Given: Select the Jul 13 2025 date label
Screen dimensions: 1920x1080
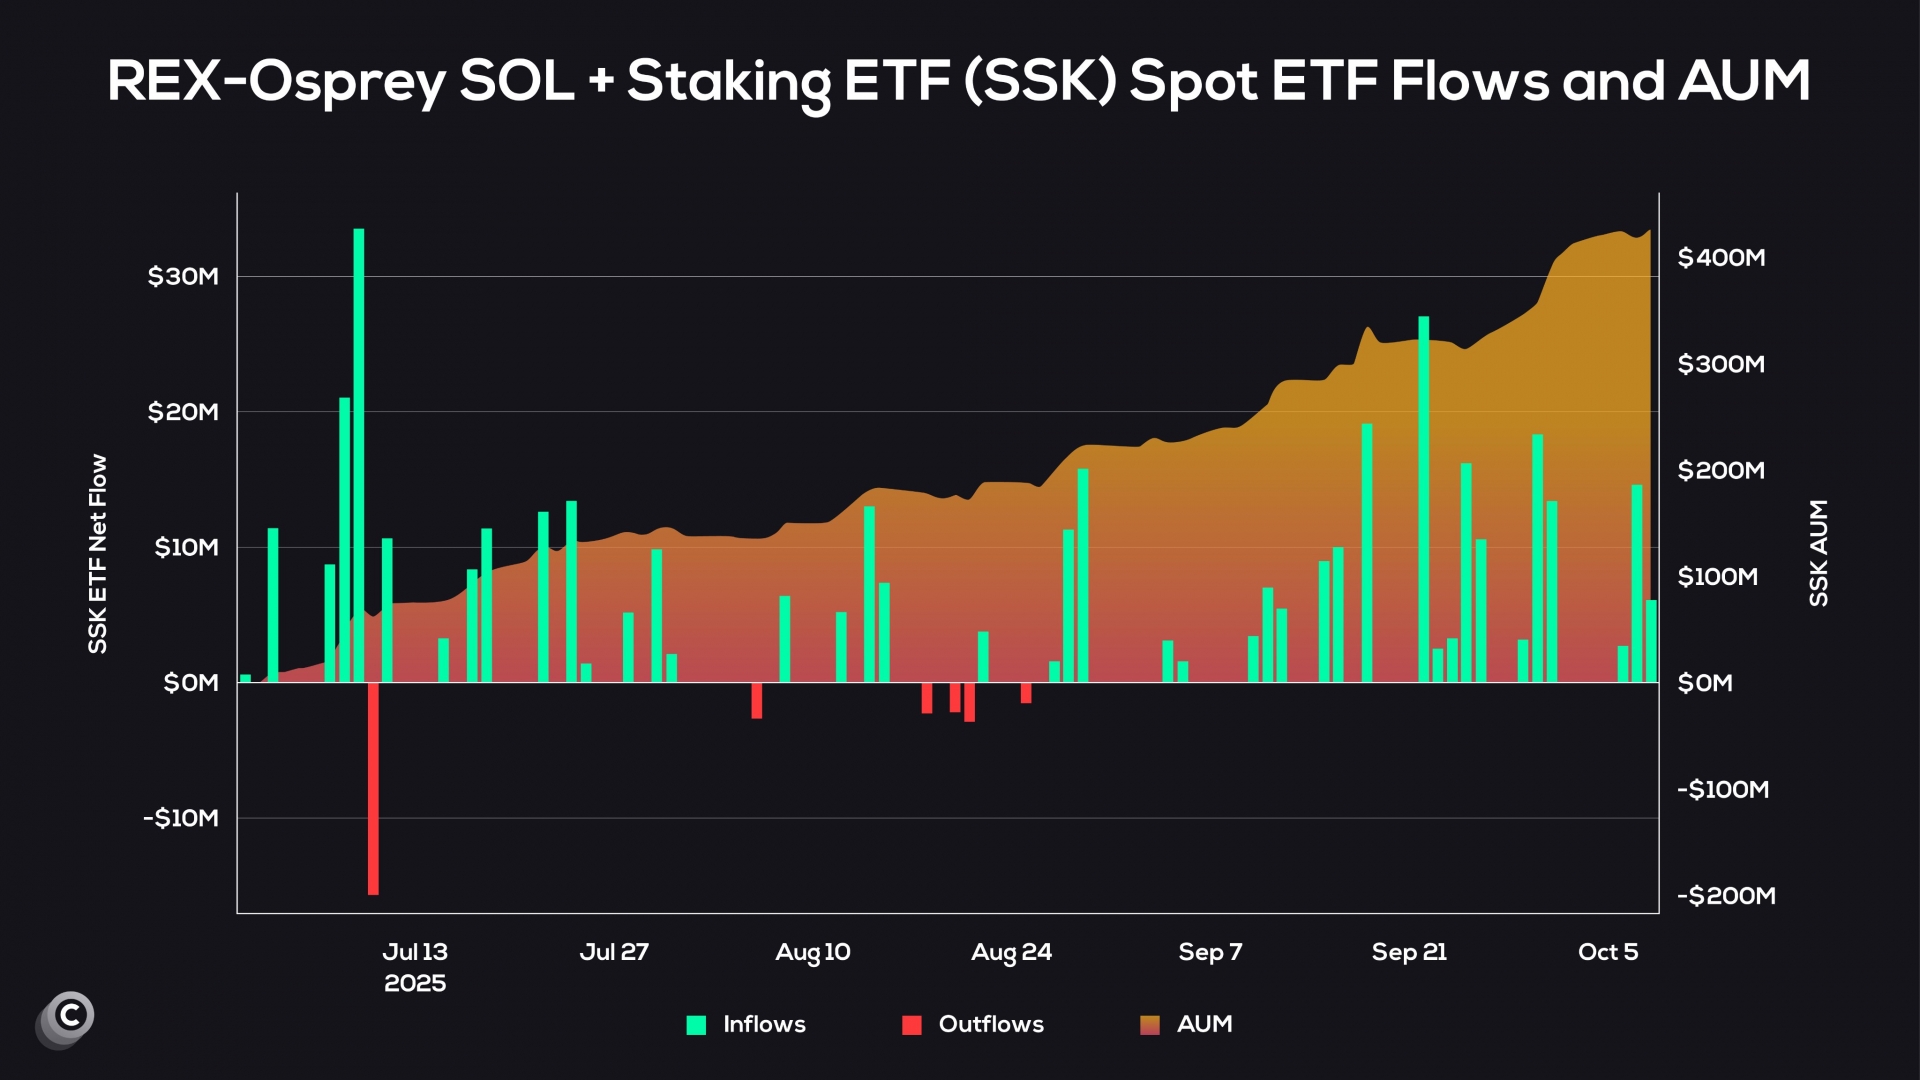Looking at the screenshot, I should click(x=415, y=966).
